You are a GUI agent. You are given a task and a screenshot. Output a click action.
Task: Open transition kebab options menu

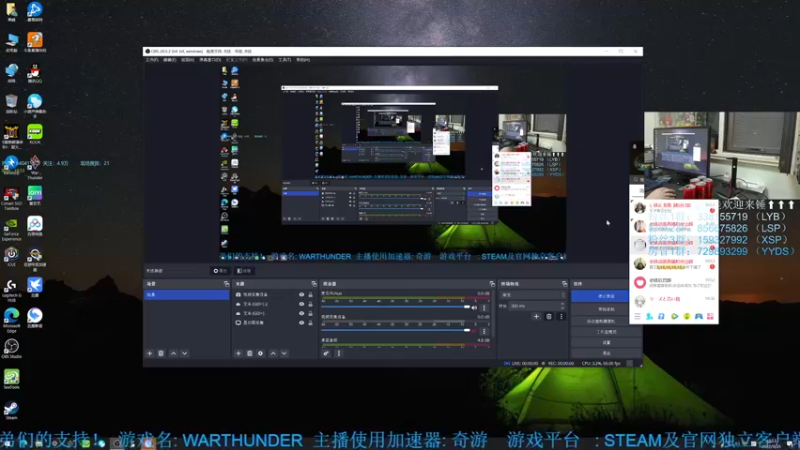coord(561,316)
